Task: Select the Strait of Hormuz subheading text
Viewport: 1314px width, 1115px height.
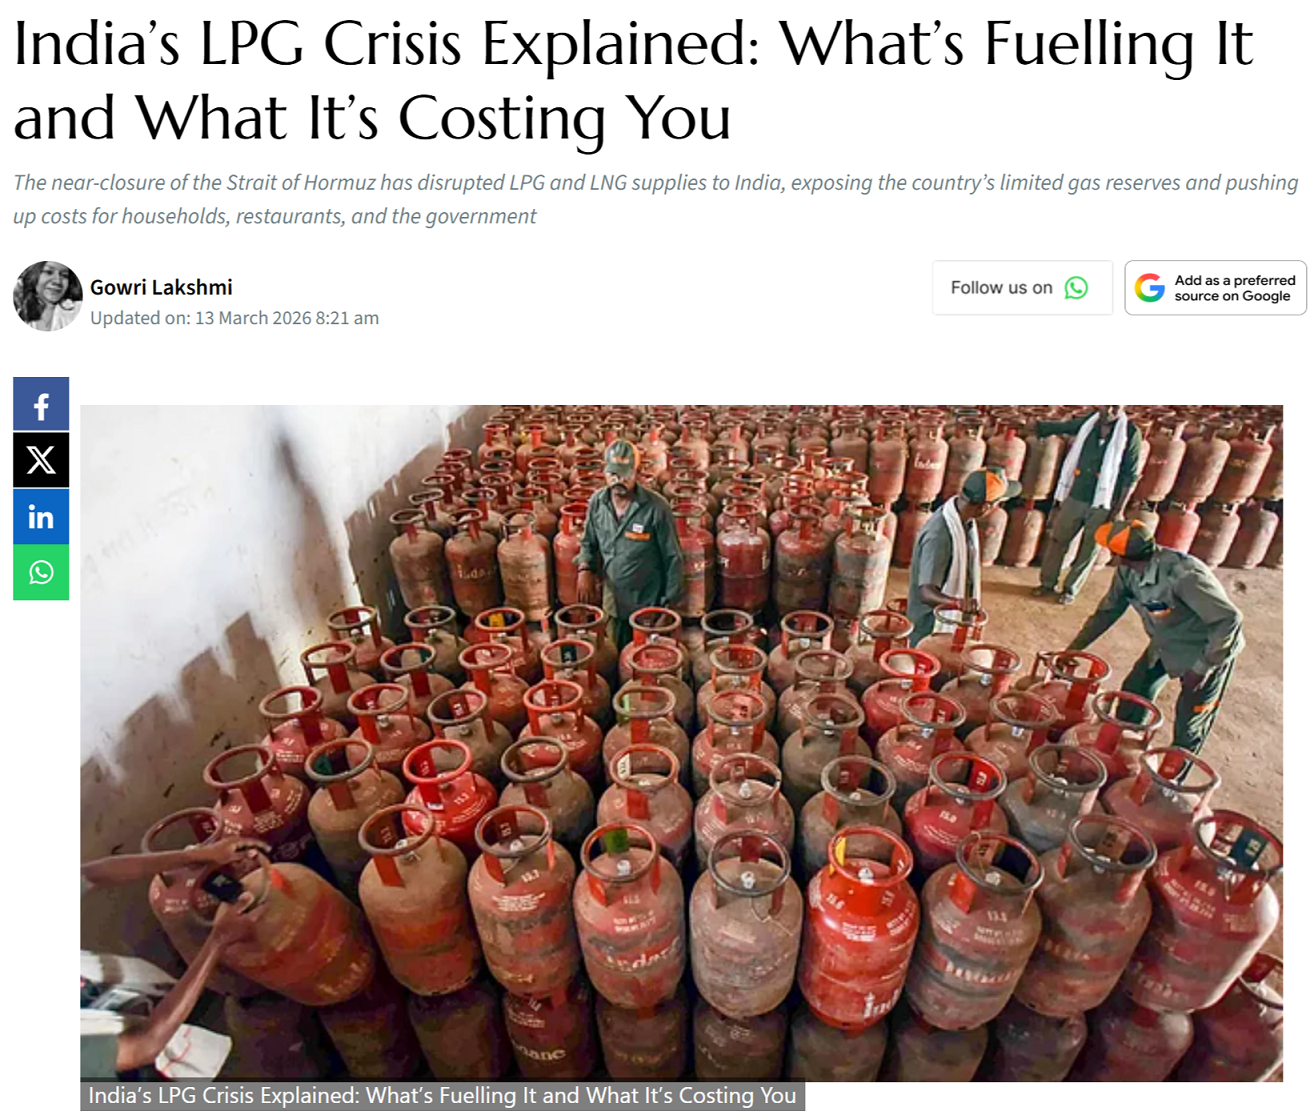Action: [655, 199]
